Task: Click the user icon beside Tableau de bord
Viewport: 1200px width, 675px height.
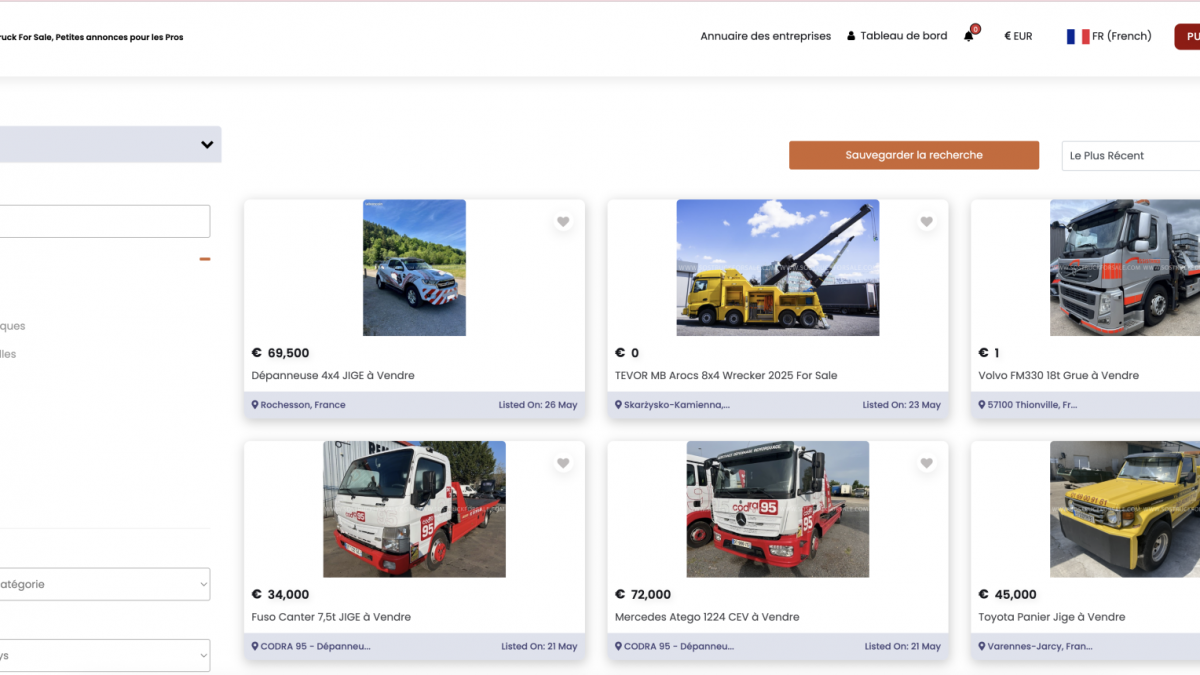Action: pyautogui.click(x=851, y=36)
